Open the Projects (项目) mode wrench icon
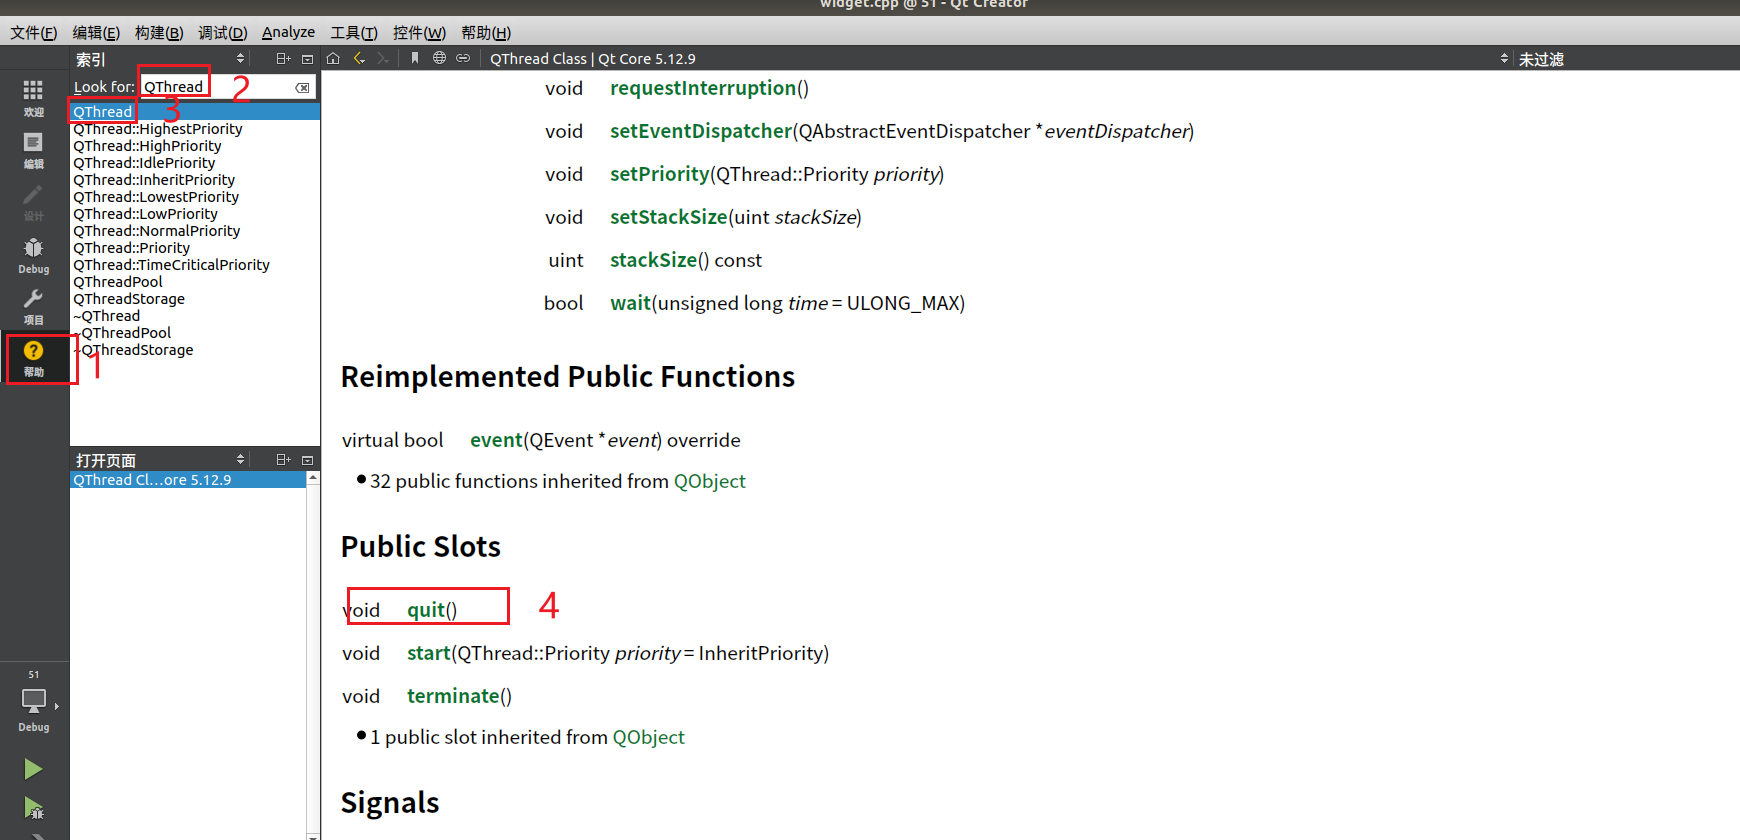The width and height of the screenshot is (1740, 840). tap(33, 306)
